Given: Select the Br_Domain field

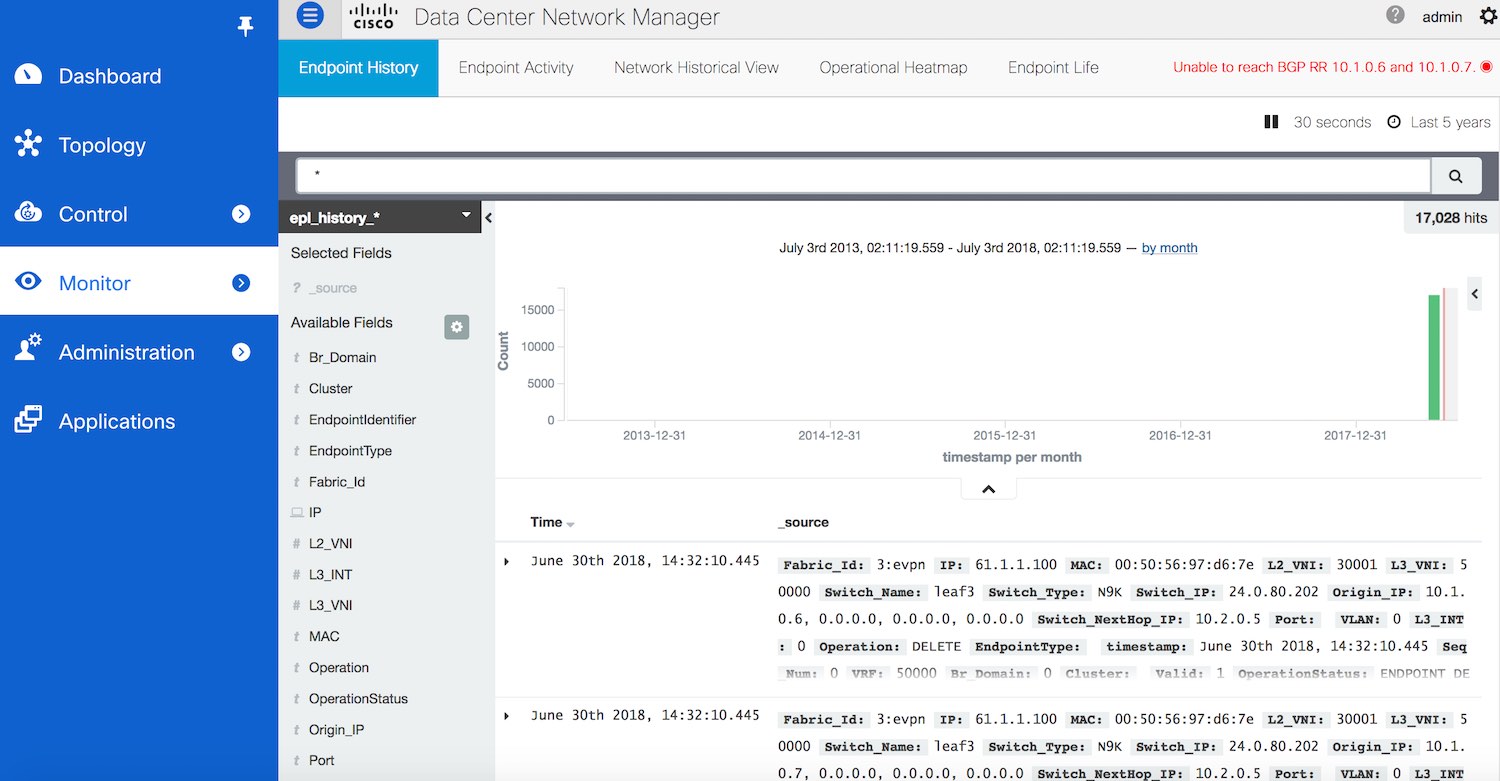Looking at the screenshot, I should (342, 357).
